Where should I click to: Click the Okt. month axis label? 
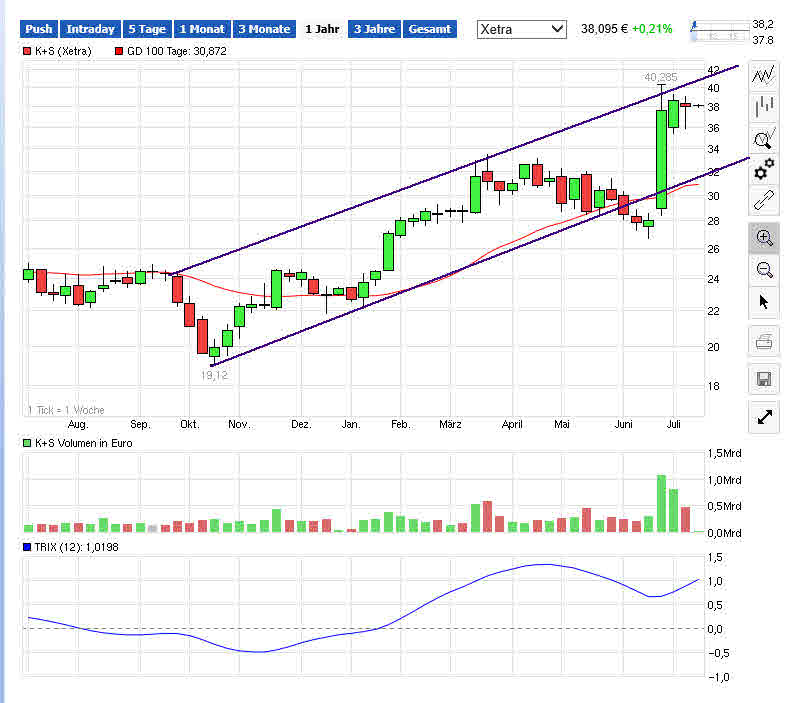click(x=190, y=424)
